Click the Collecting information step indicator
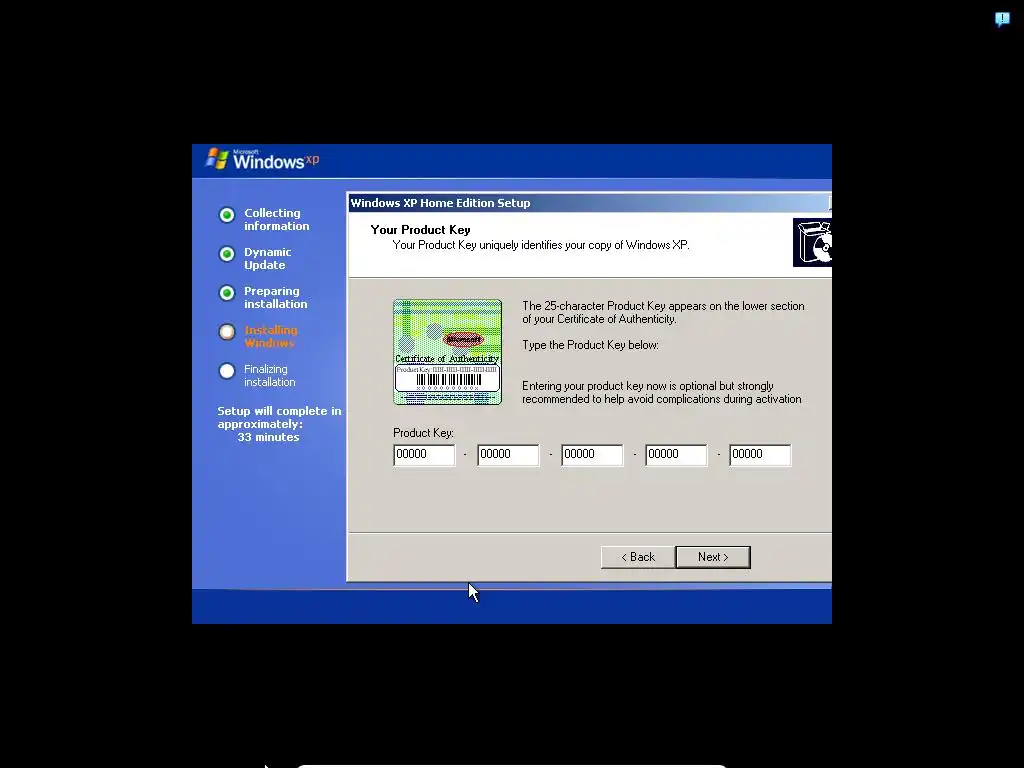The height and width of the screenshot is (768, 1024). [x=227, y=215]
